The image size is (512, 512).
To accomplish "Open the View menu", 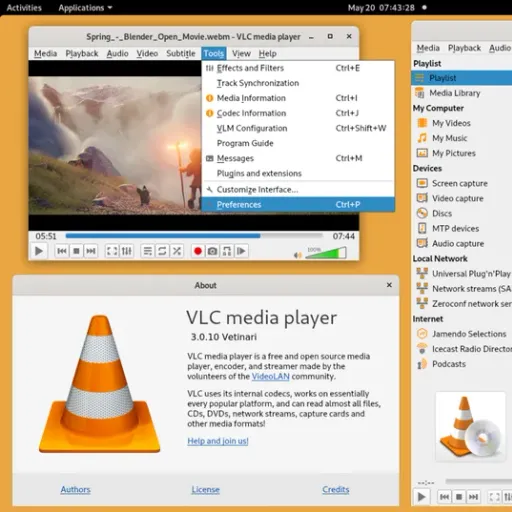I will (241, 53).
